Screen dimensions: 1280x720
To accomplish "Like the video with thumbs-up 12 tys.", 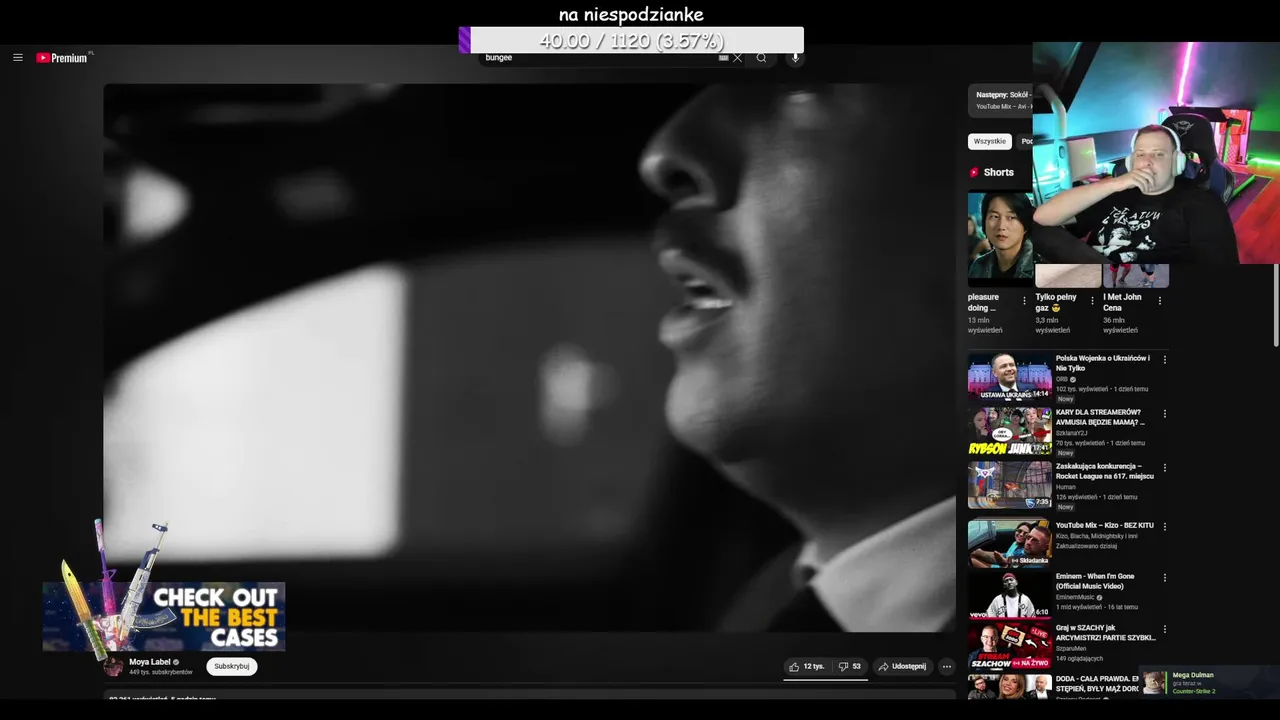I will (807, 666).
